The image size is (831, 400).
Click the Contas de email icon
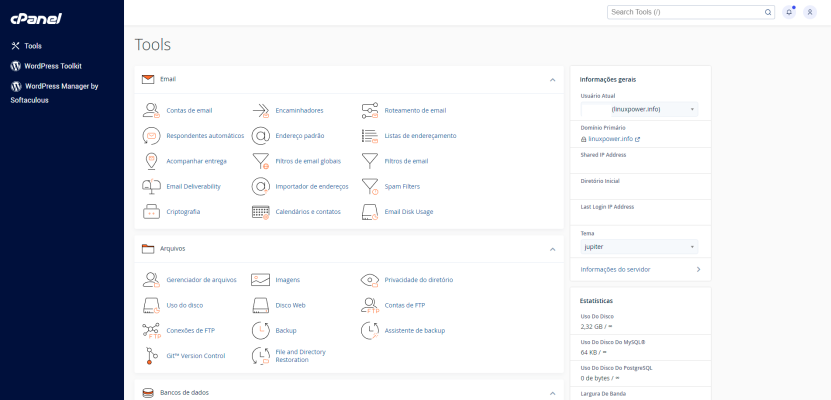151,110
